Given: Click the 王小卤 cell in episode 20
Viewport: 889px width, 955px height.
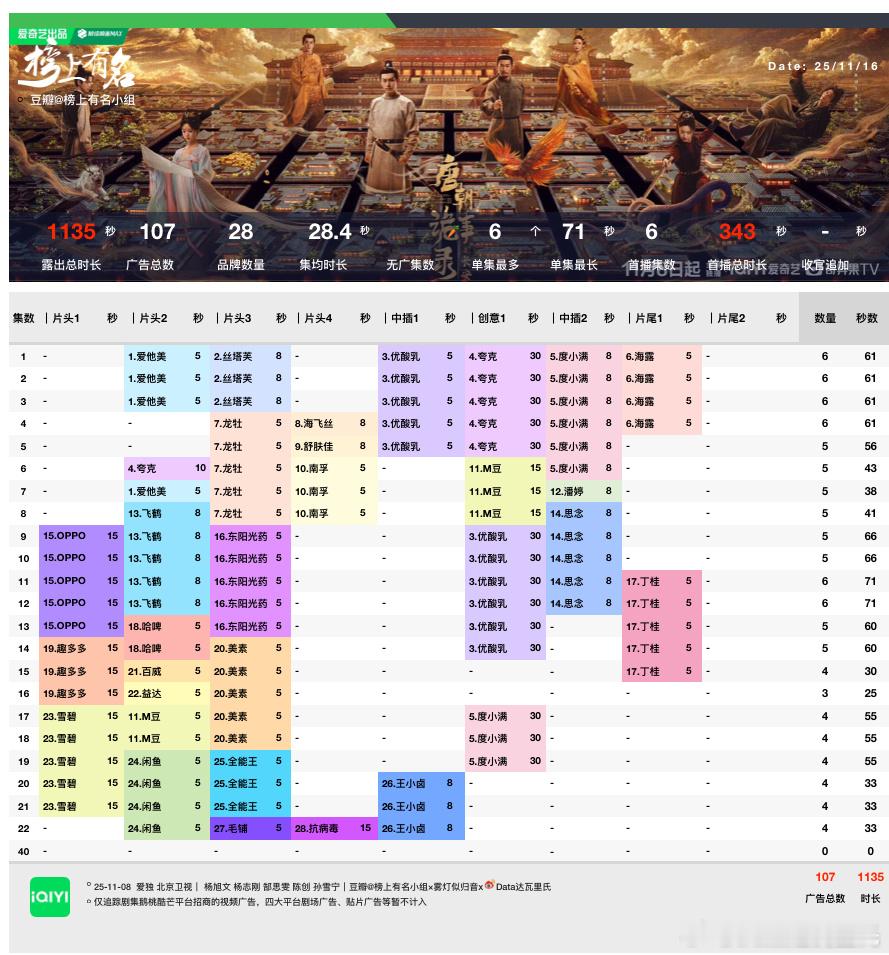Looking at the screenshot, I should click(x=421, y=783).
